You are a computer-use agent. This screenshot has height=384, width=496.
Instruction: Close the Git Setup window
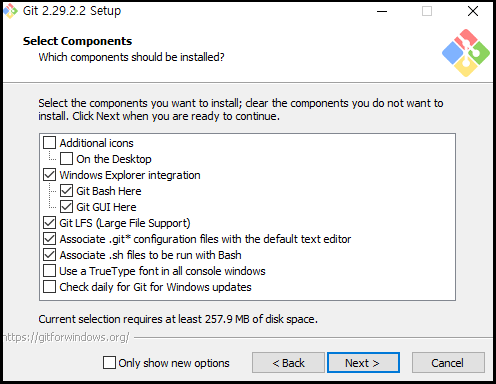[x=473, y=11]
